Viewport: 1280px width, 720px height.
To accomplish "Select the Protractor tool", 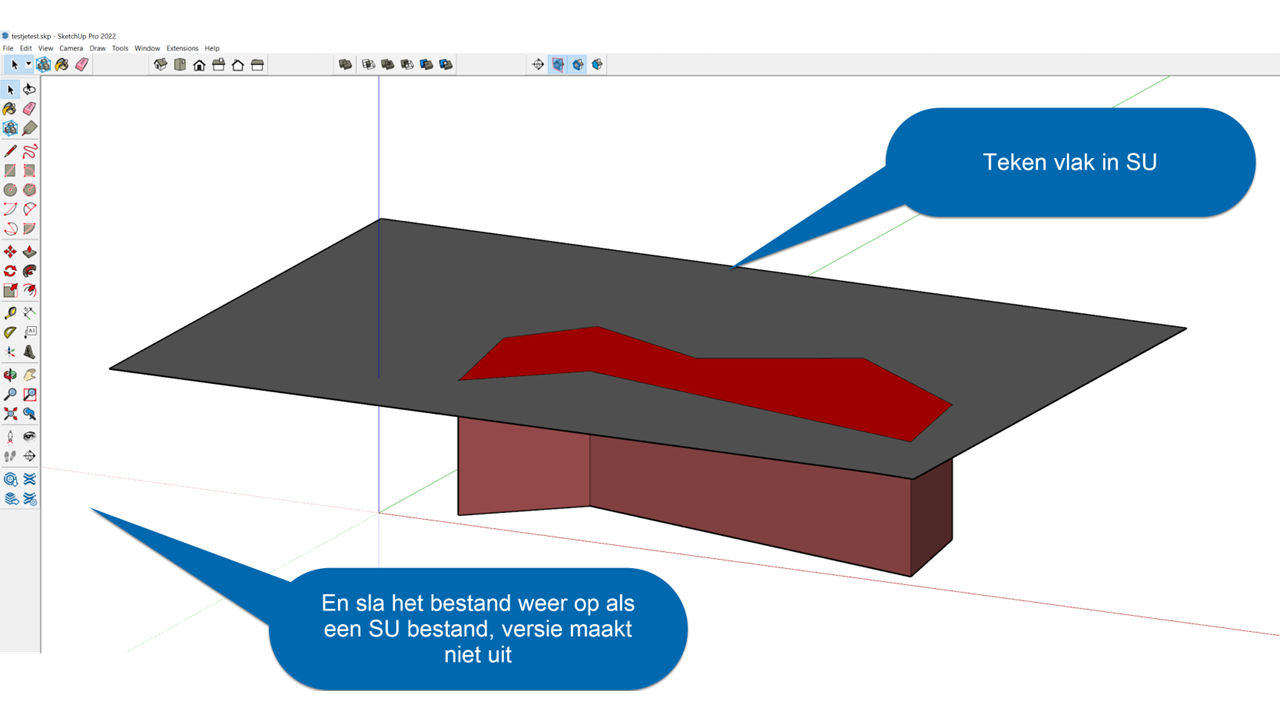I will coord(10,332).
